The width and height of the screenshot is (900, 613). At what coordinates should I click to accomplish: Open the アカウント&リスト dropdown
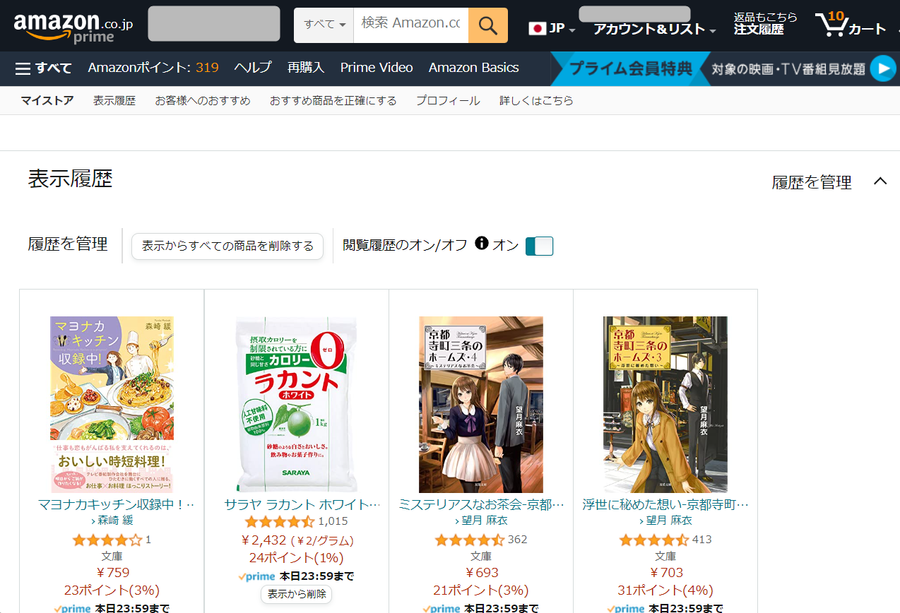coord(654,29)
